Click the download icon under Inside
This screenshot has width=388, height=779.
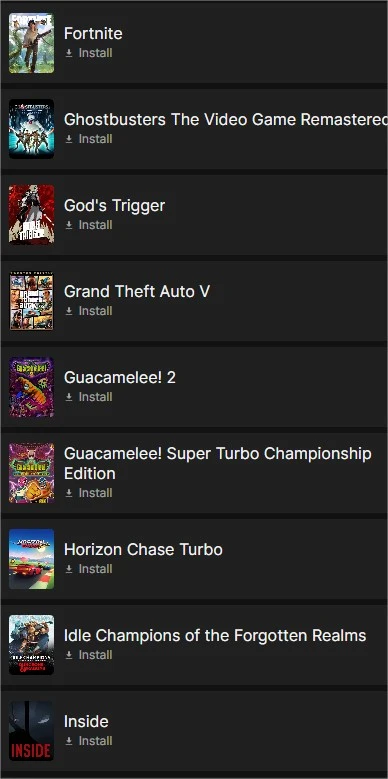tap(69, 741)
